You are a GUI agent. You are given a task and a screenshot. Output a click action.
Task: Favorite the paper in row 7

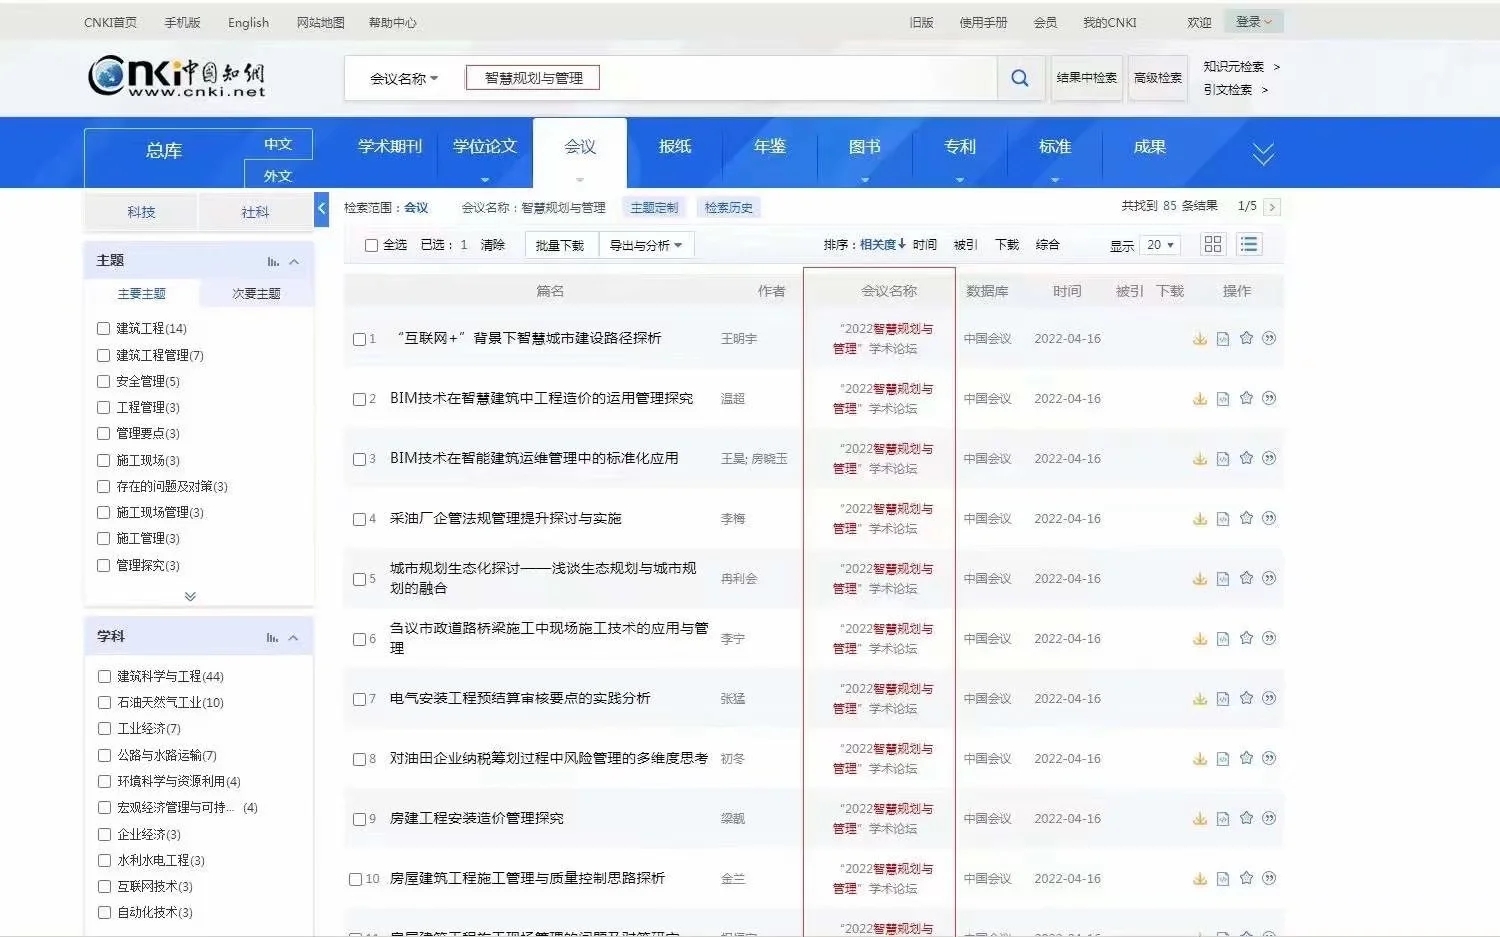click(x=1246, y=698)
